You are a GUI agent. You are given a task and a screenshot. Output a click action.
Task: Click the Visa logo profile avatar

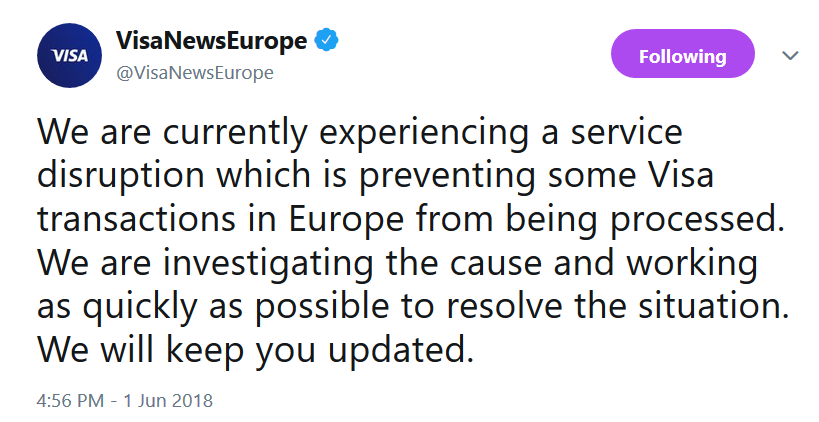(71, 56)
